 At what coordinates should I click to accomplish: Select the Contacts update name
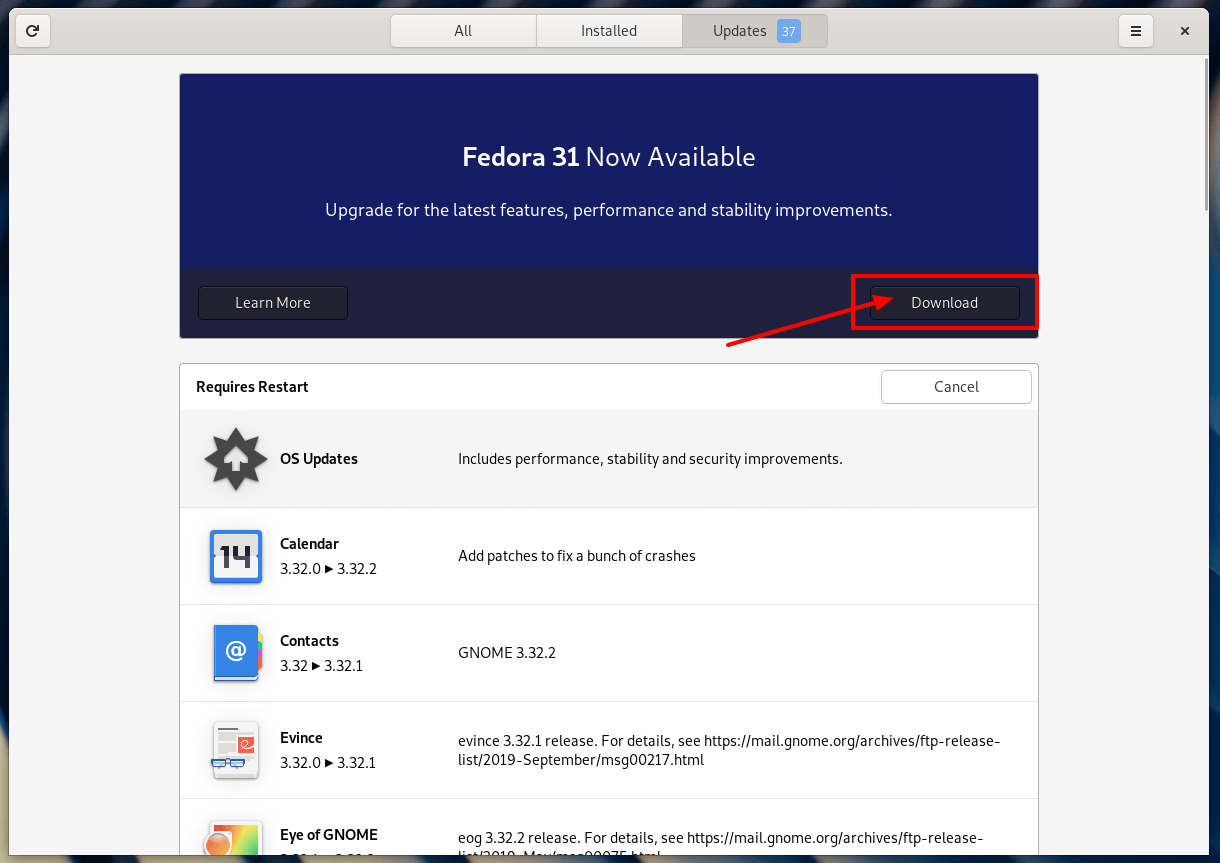(309, 641)
